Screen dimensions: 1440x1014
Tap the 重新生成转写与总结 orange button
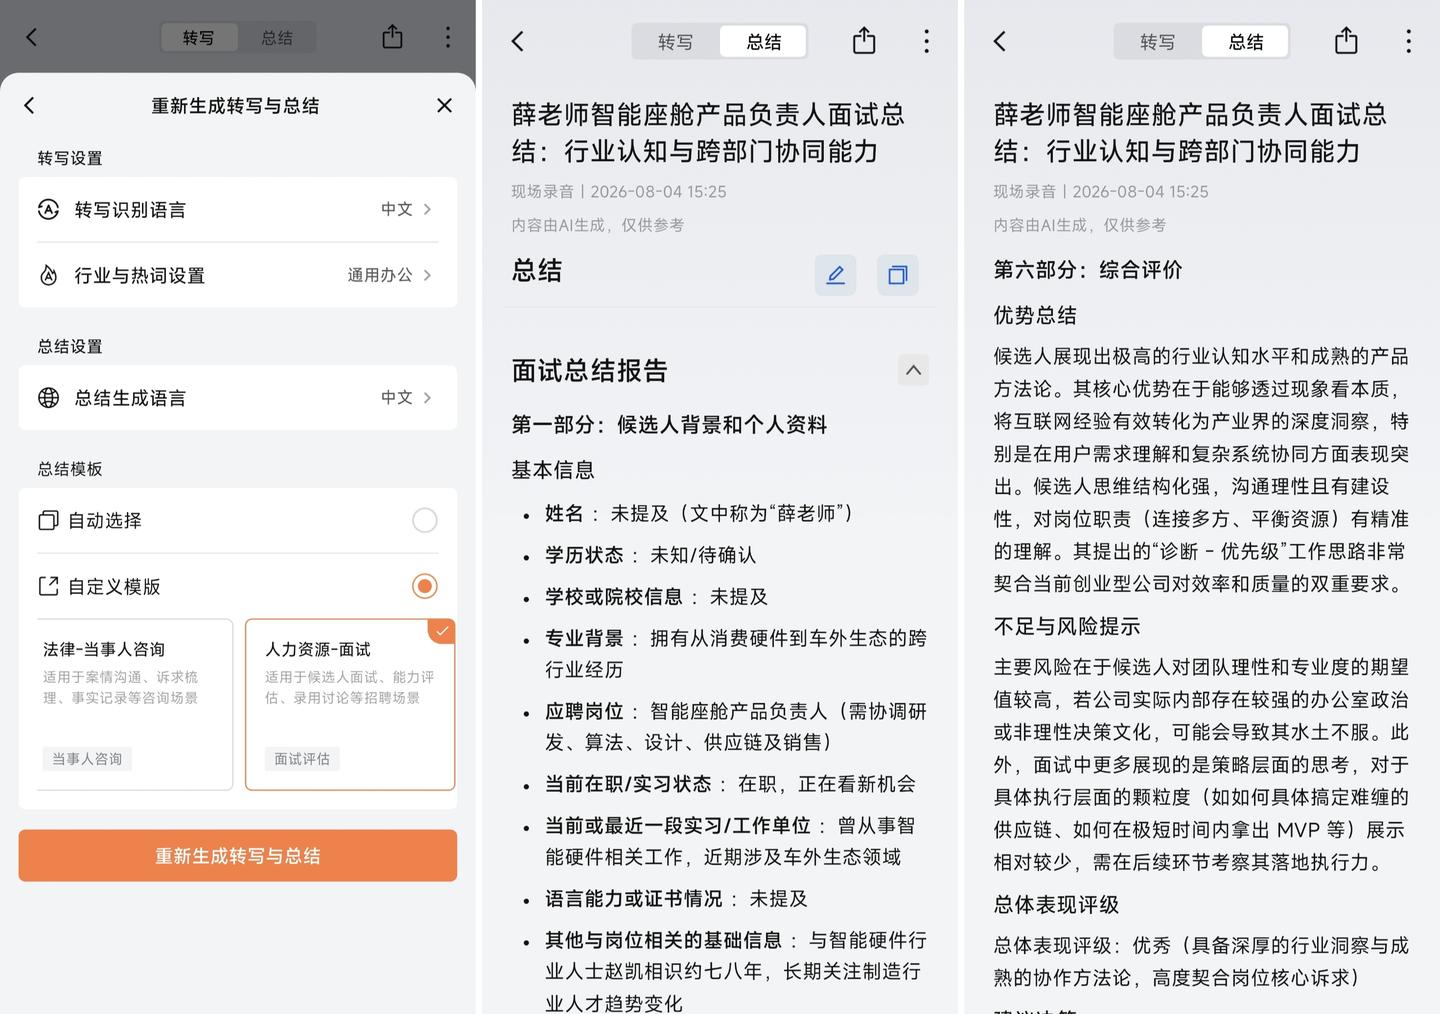tap(238, 855)
